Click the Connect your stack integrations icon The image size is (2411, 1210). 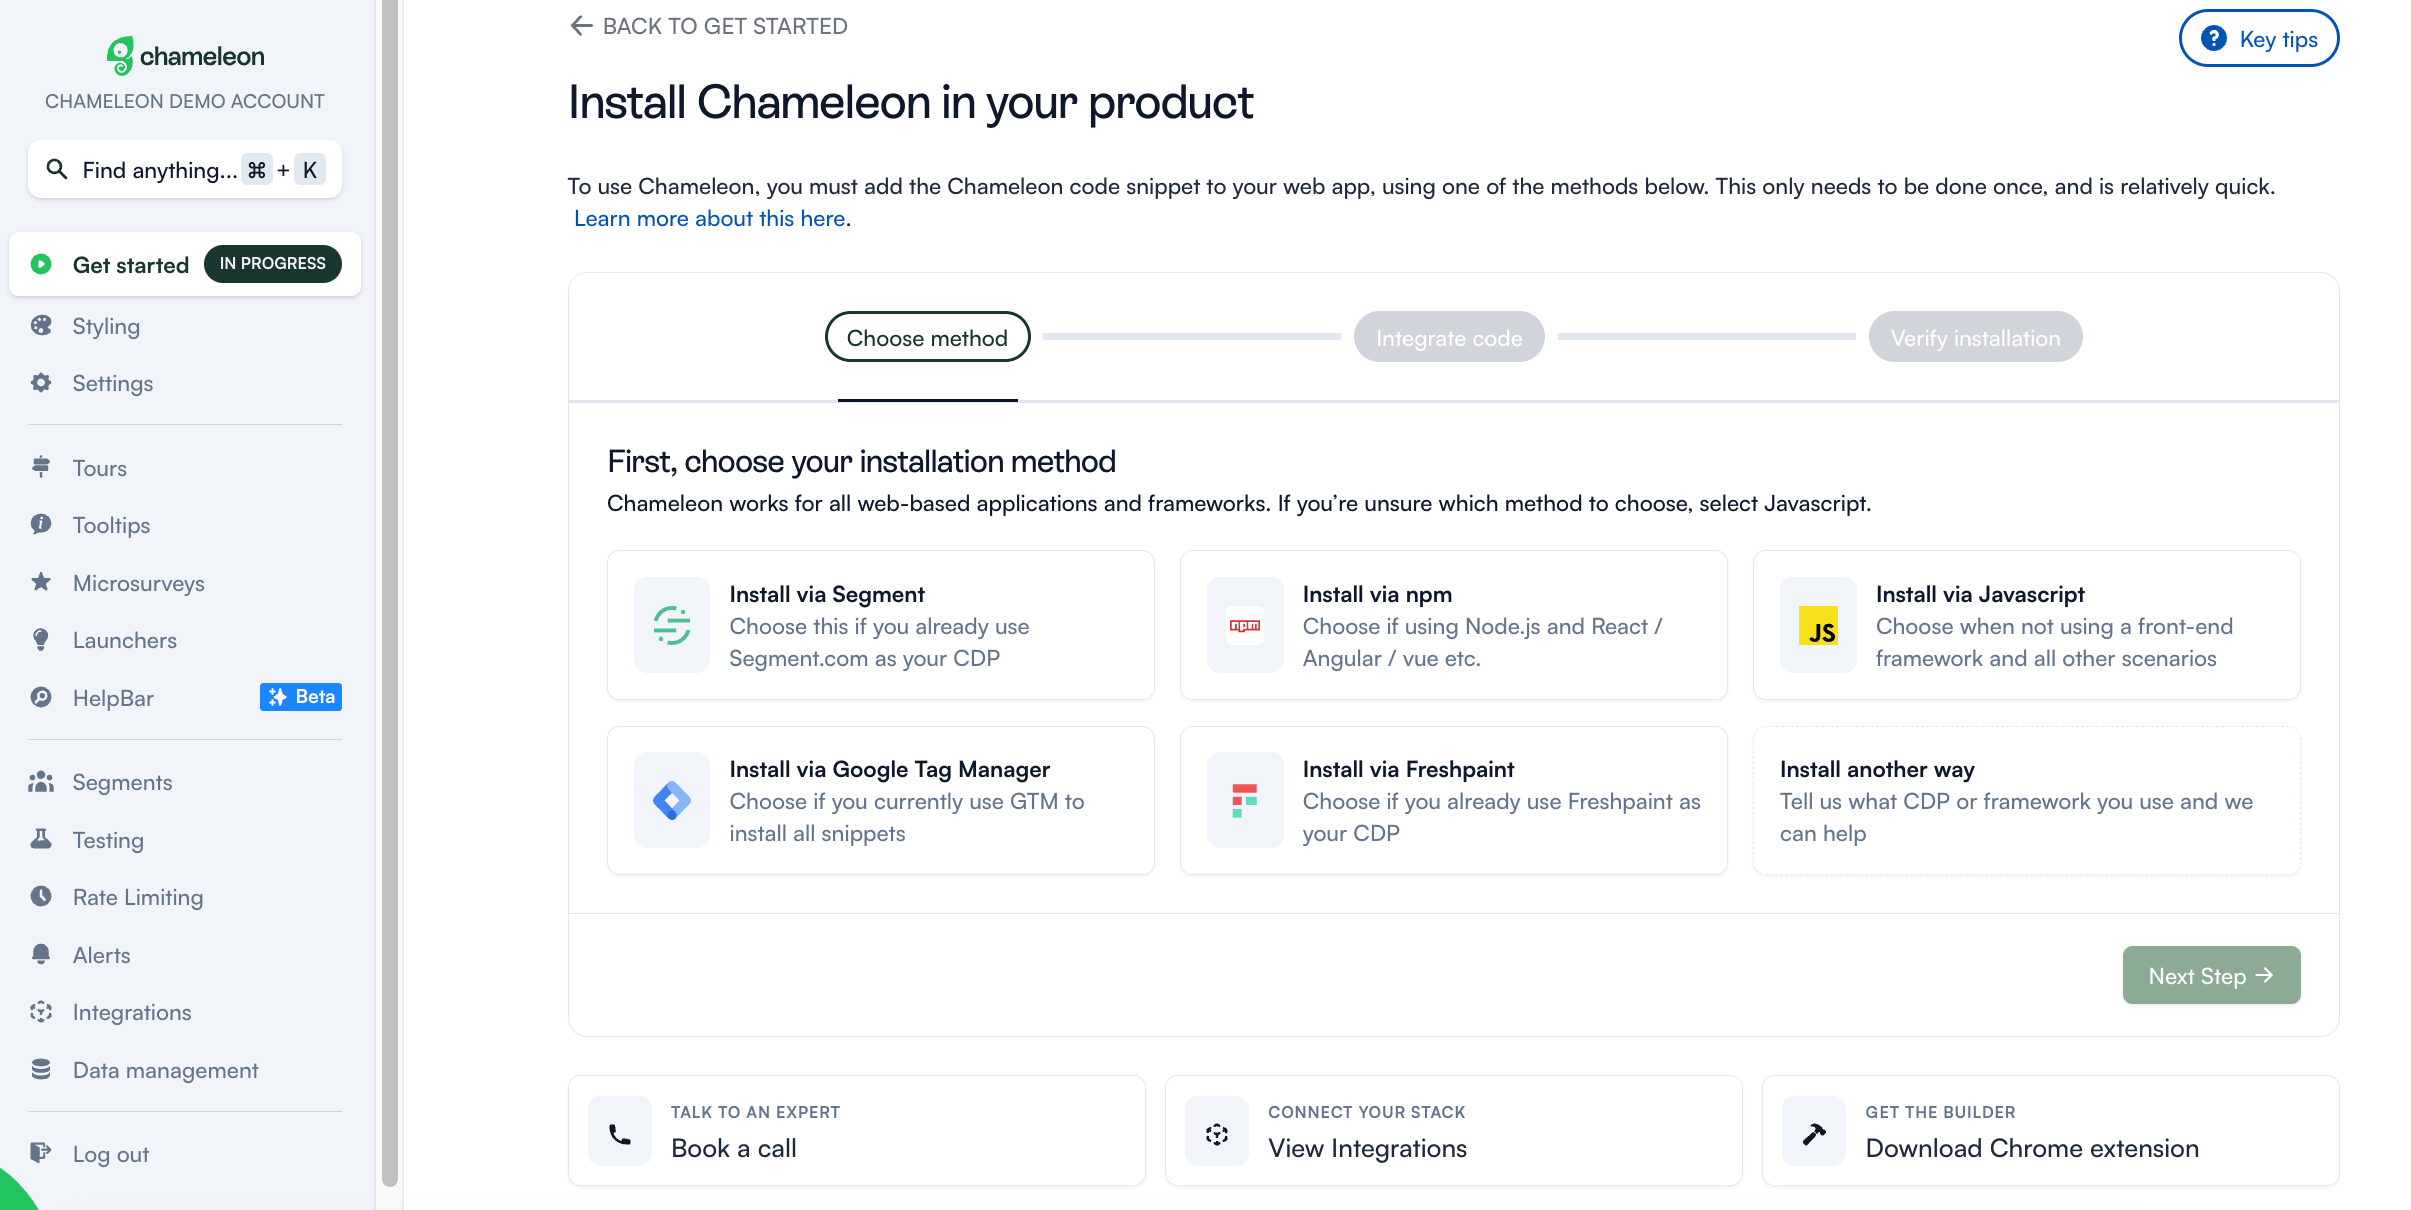(x=1217, y=1132)
